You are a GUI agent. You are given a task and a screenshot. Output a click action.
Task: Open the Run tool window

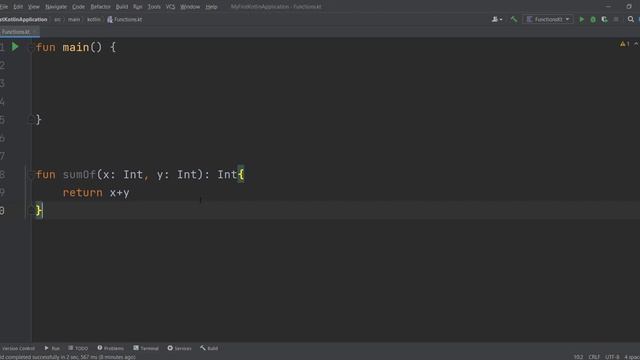coord(52,348)
